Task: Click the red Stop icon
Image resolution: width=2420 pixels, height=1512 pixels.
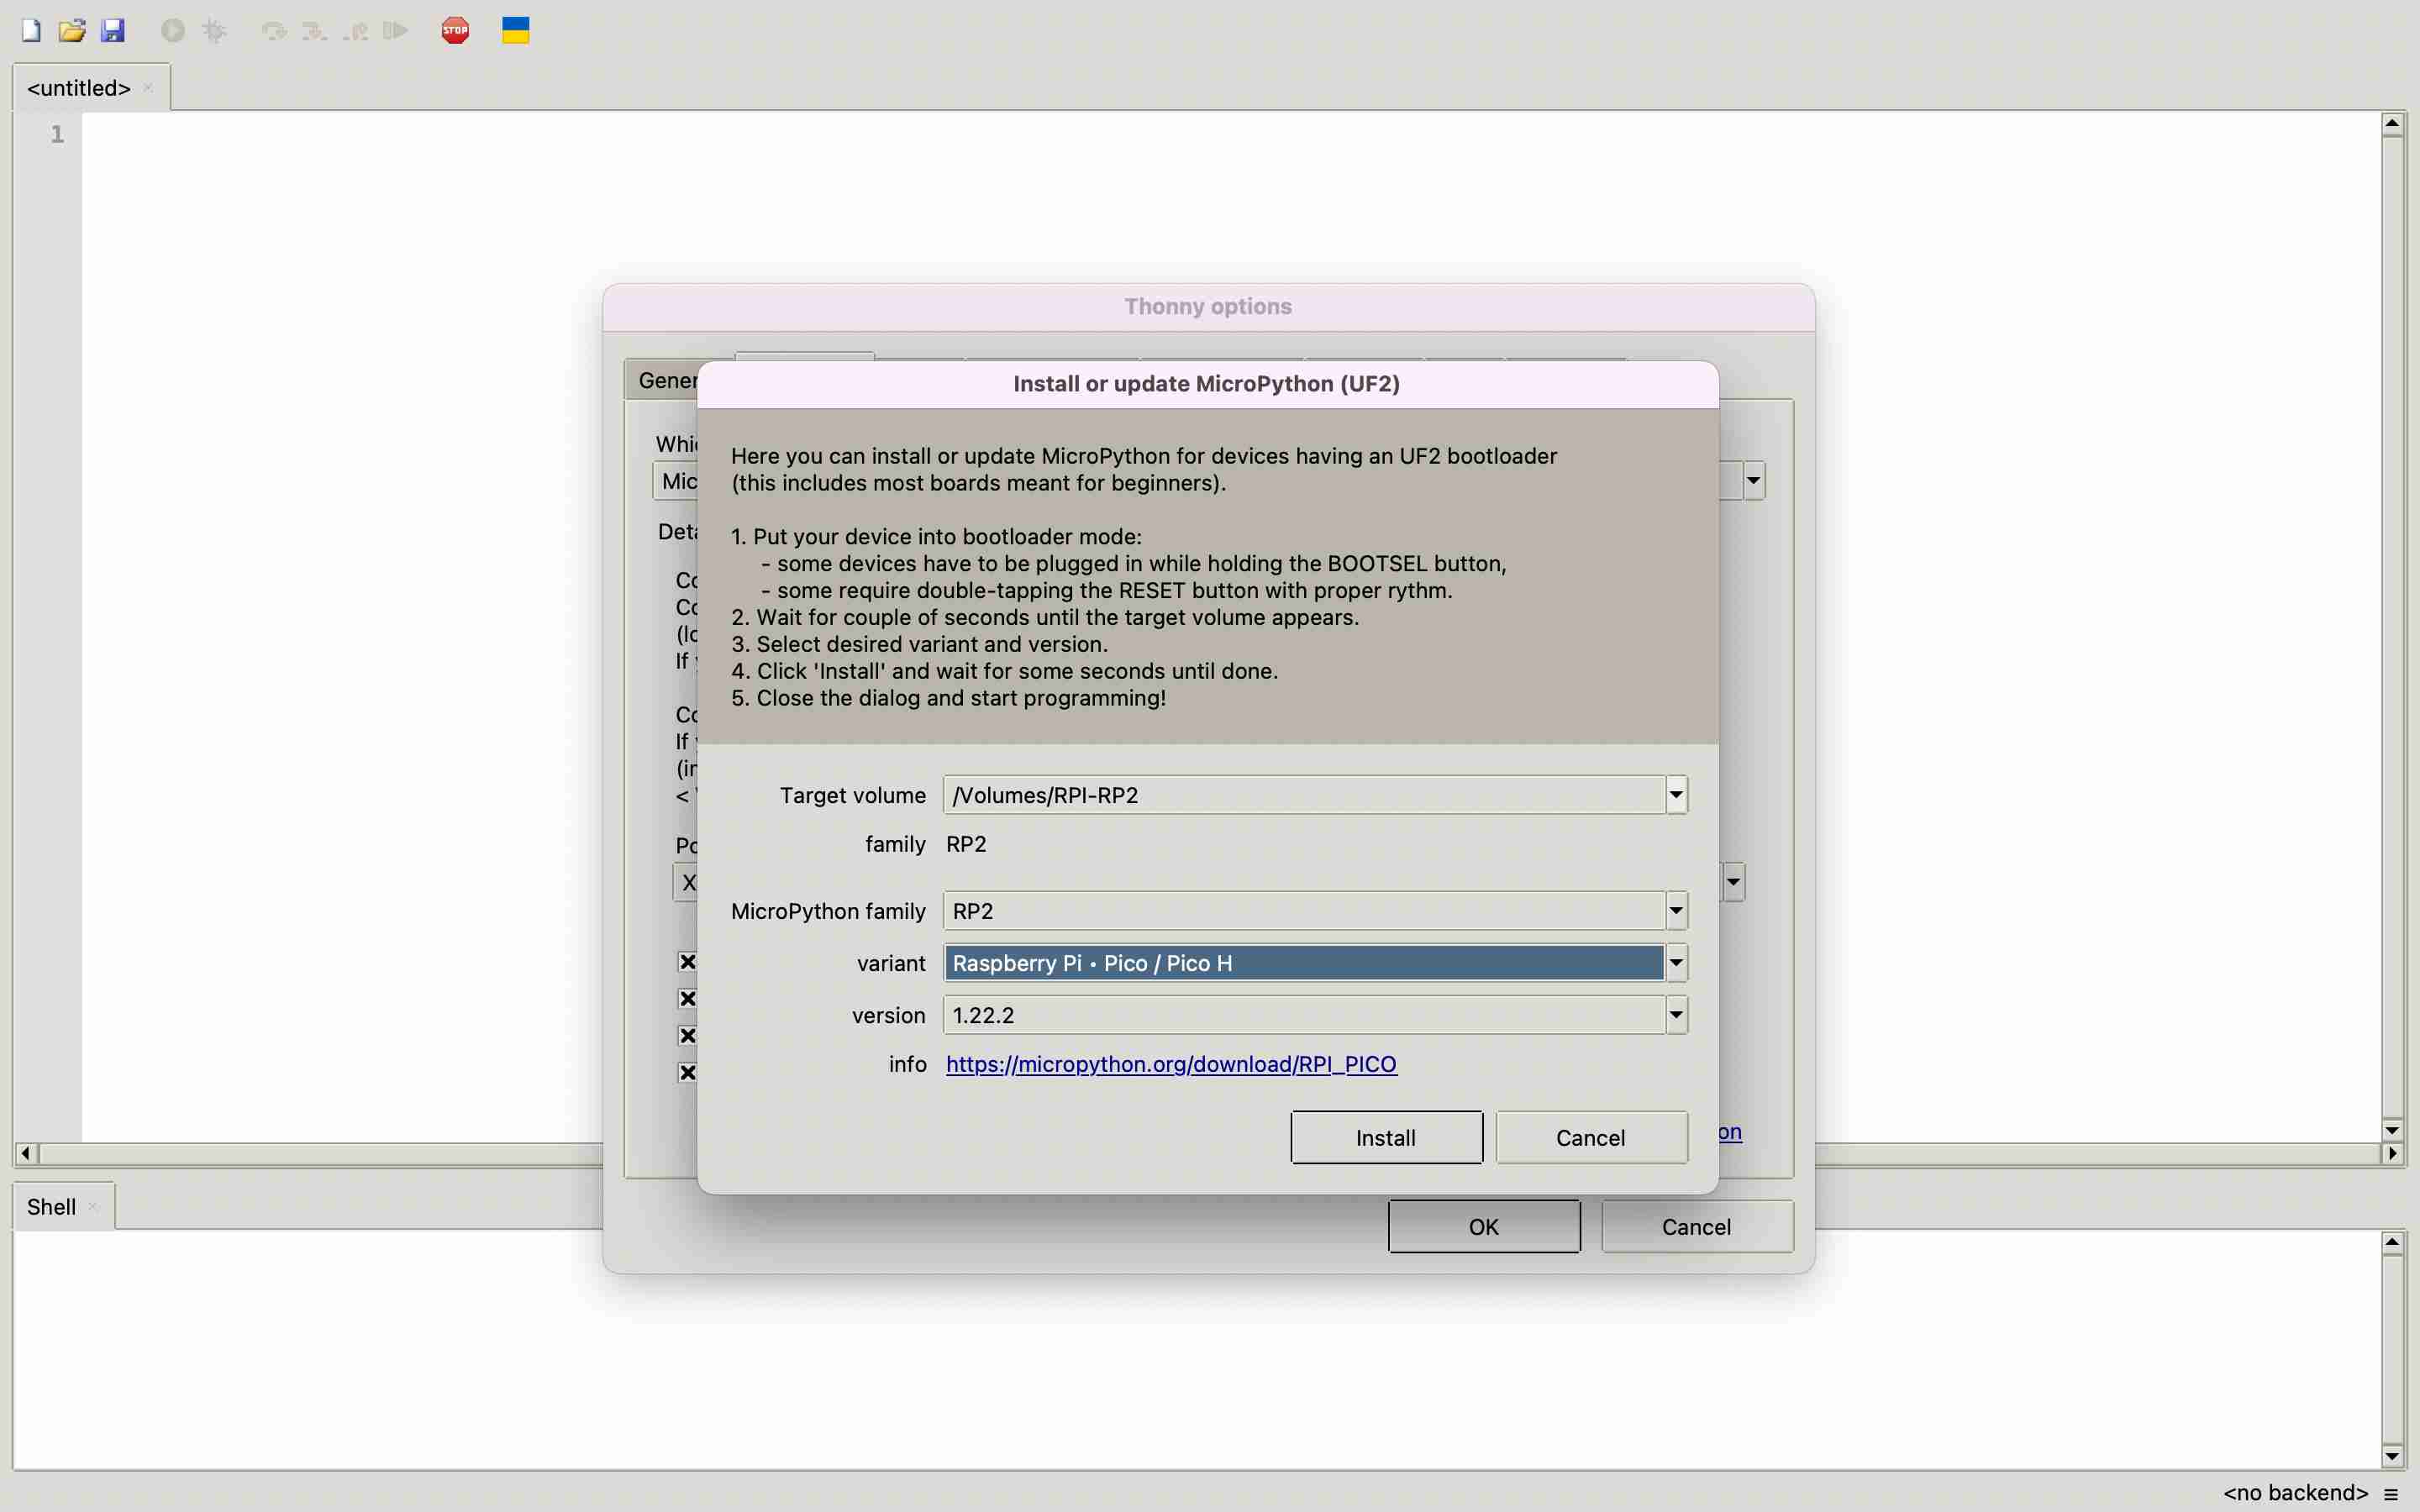Action: tap(455, 30)
